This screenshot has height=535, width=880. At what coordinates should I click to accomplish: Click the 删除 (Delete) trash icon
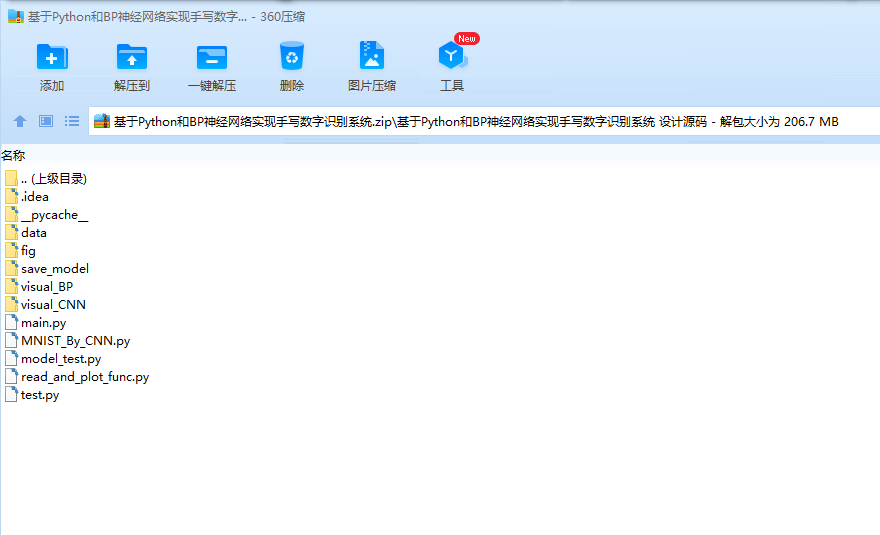292,56
